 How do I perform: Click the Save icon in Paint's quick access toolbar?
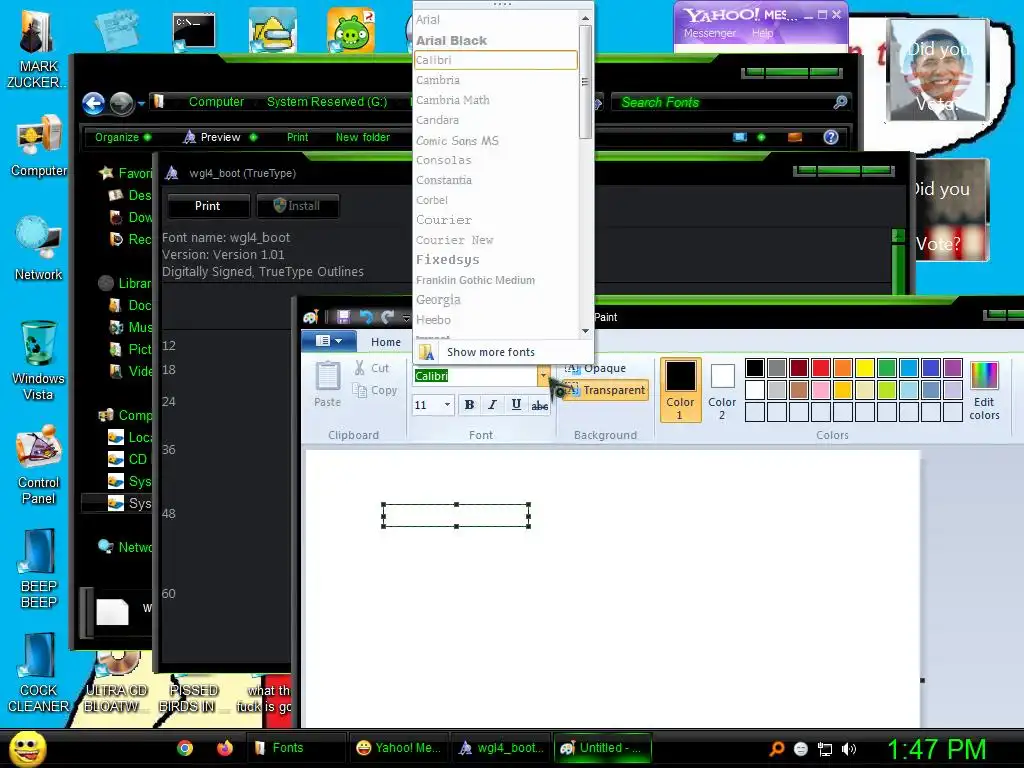pyautogui.click(x=344, y=317)
